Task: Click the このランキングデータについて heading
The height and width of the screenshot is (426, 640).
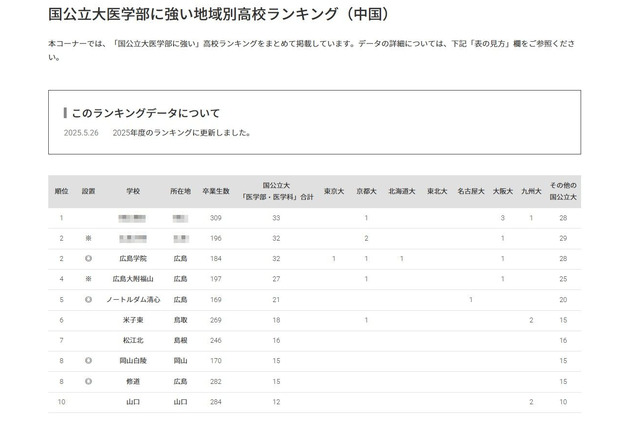Action: (x=144, y=113)
